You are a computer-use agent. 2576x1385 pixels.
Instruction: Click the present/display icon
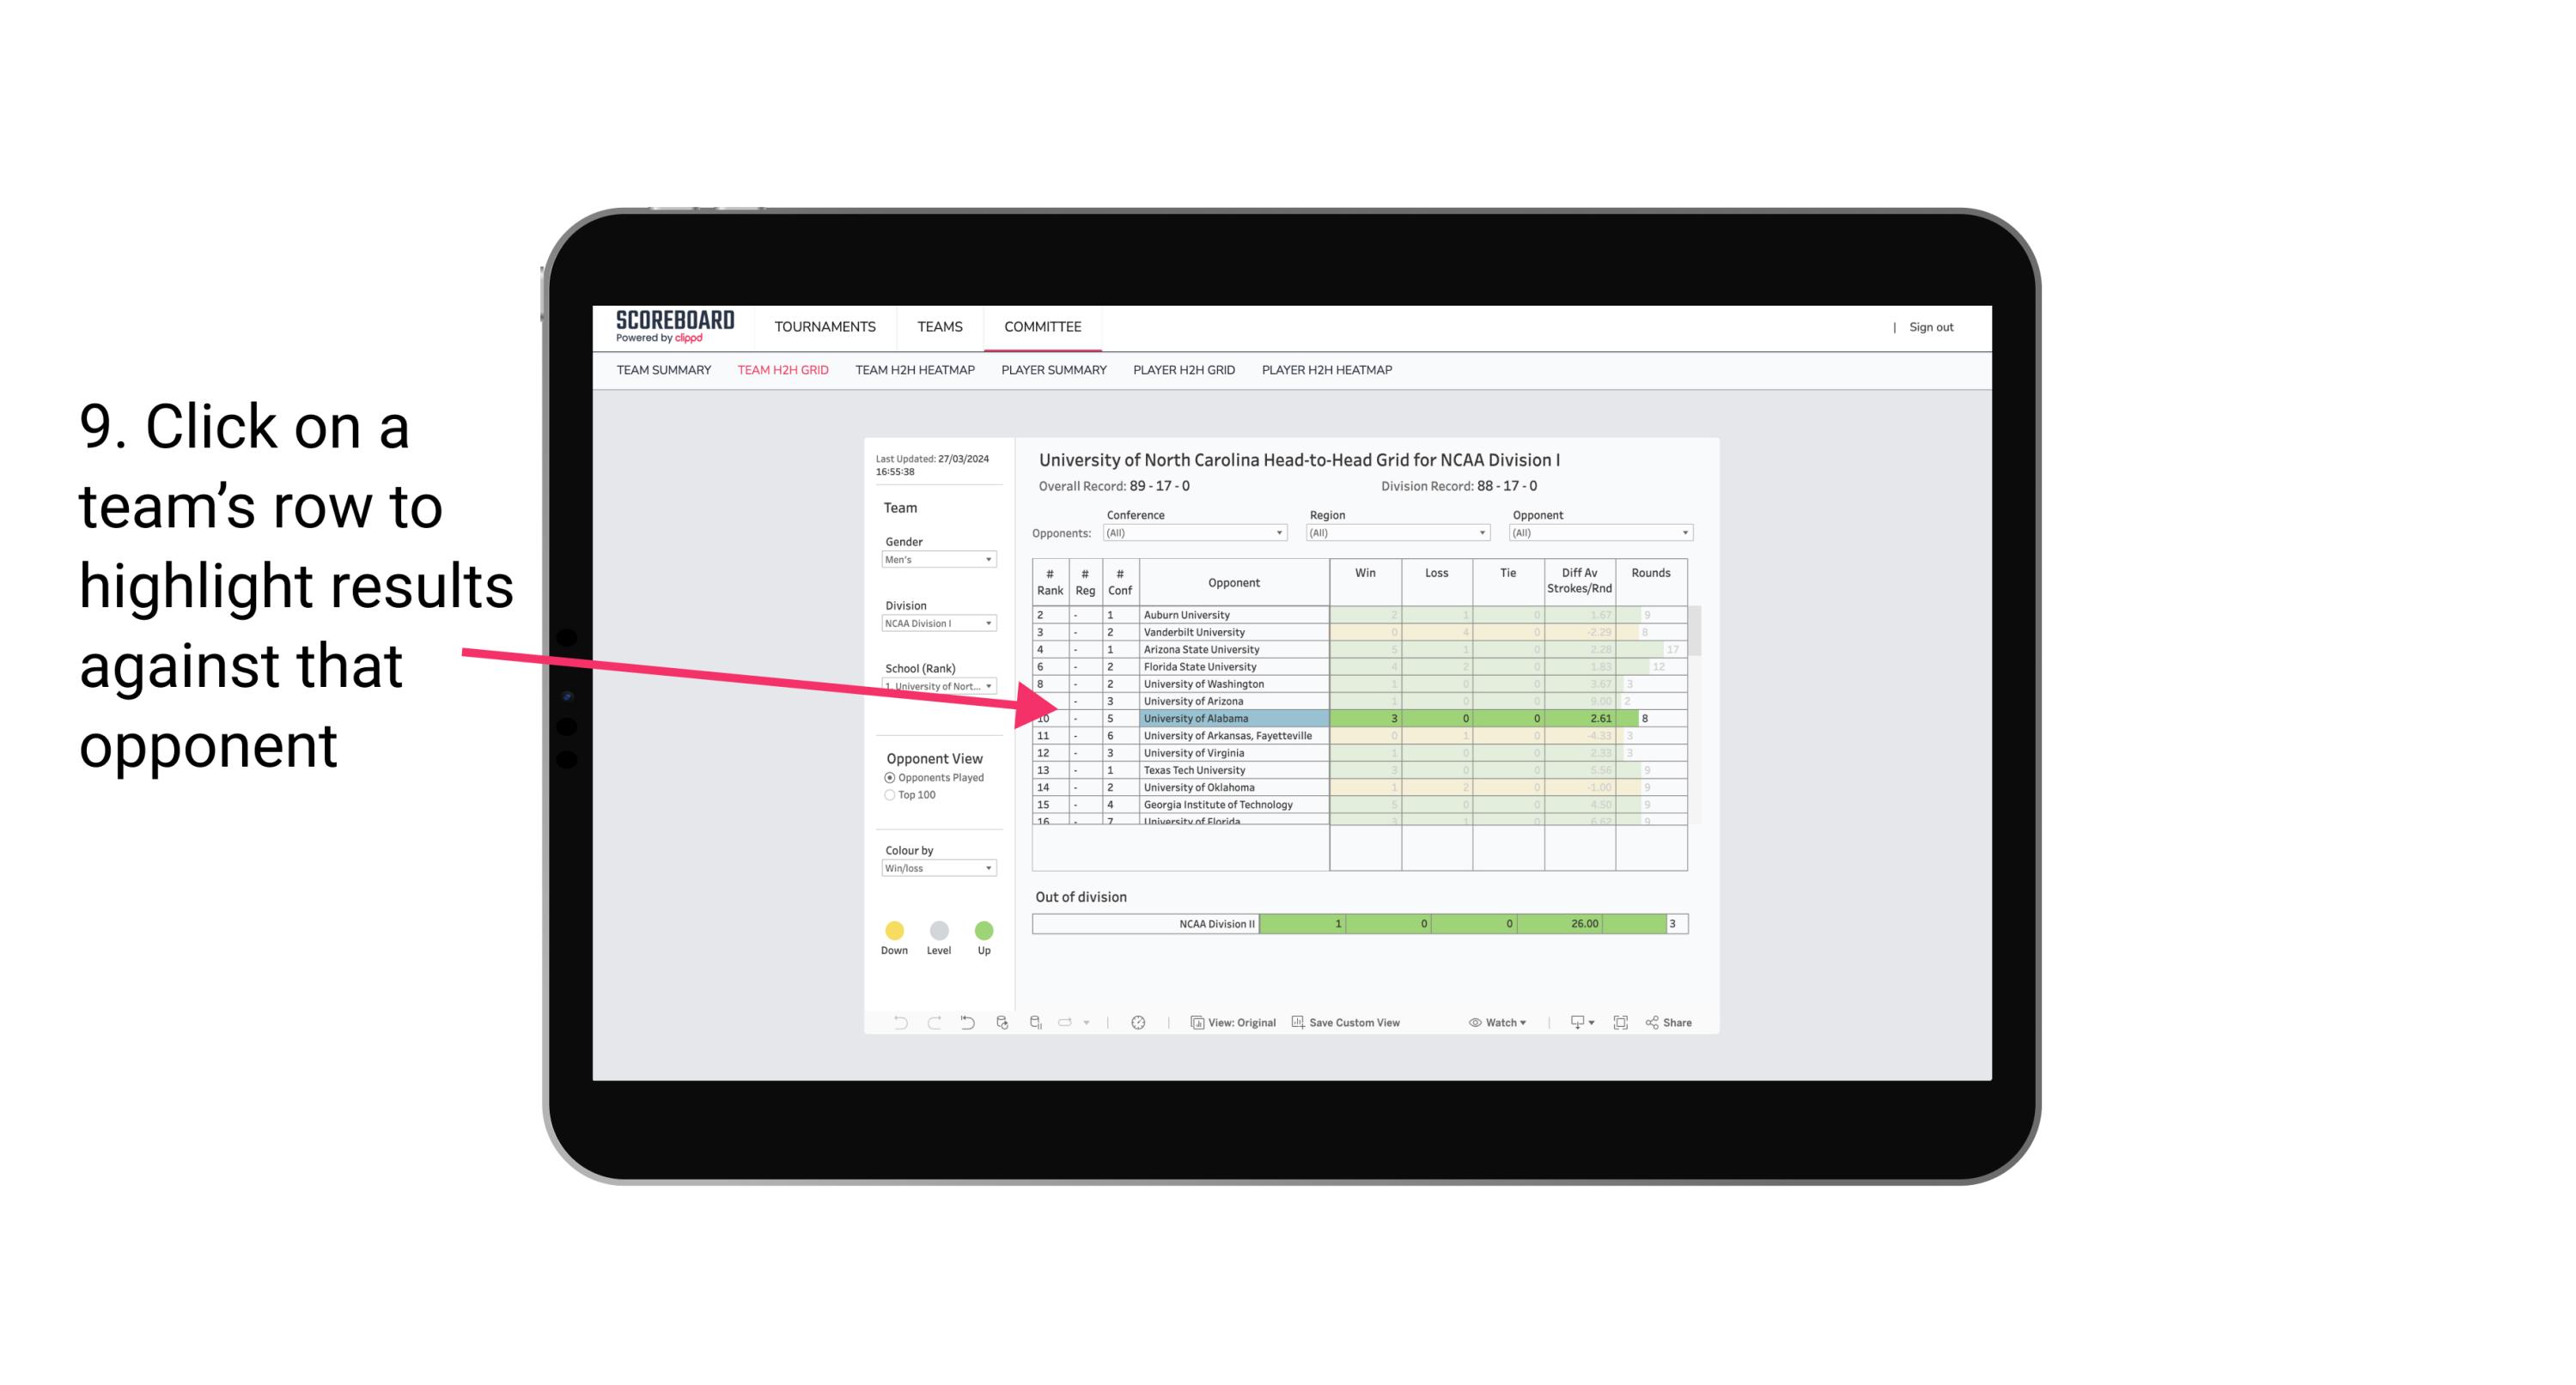click(1571, 1024)
